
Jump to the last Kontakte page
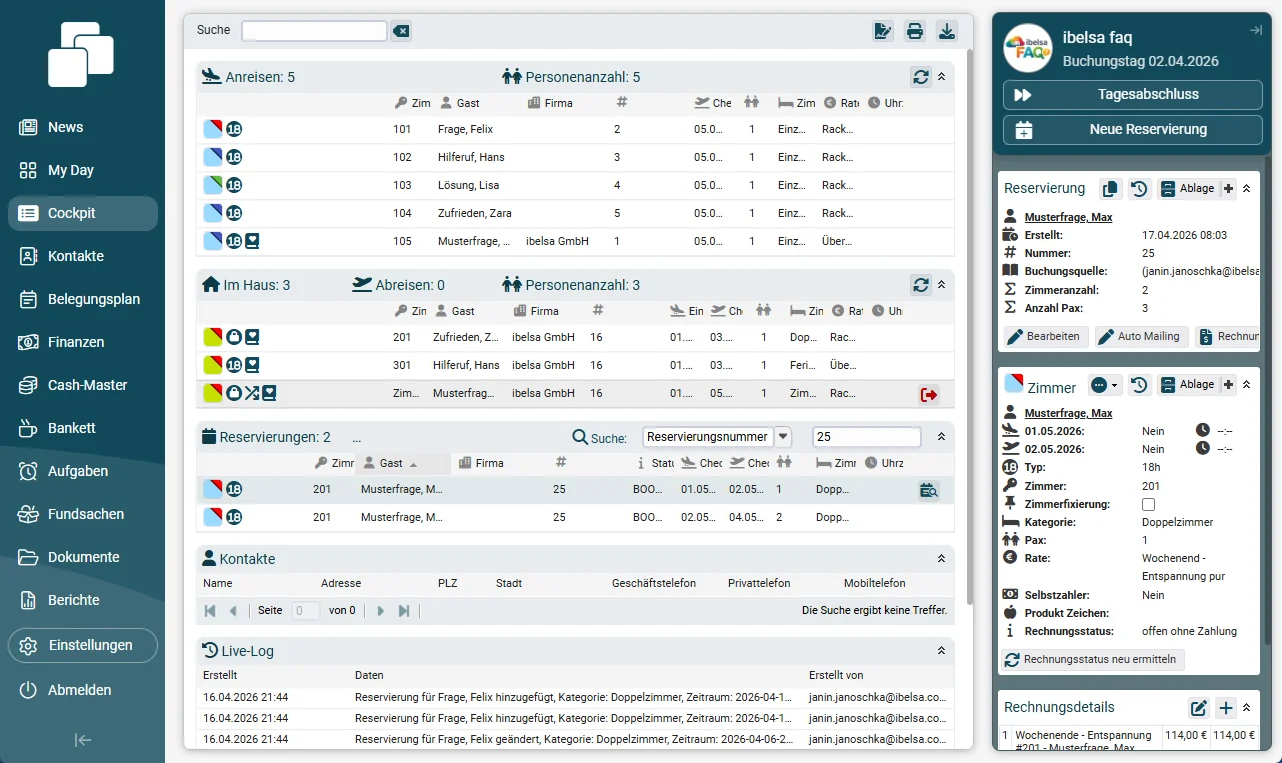click(x=404, y=610)
